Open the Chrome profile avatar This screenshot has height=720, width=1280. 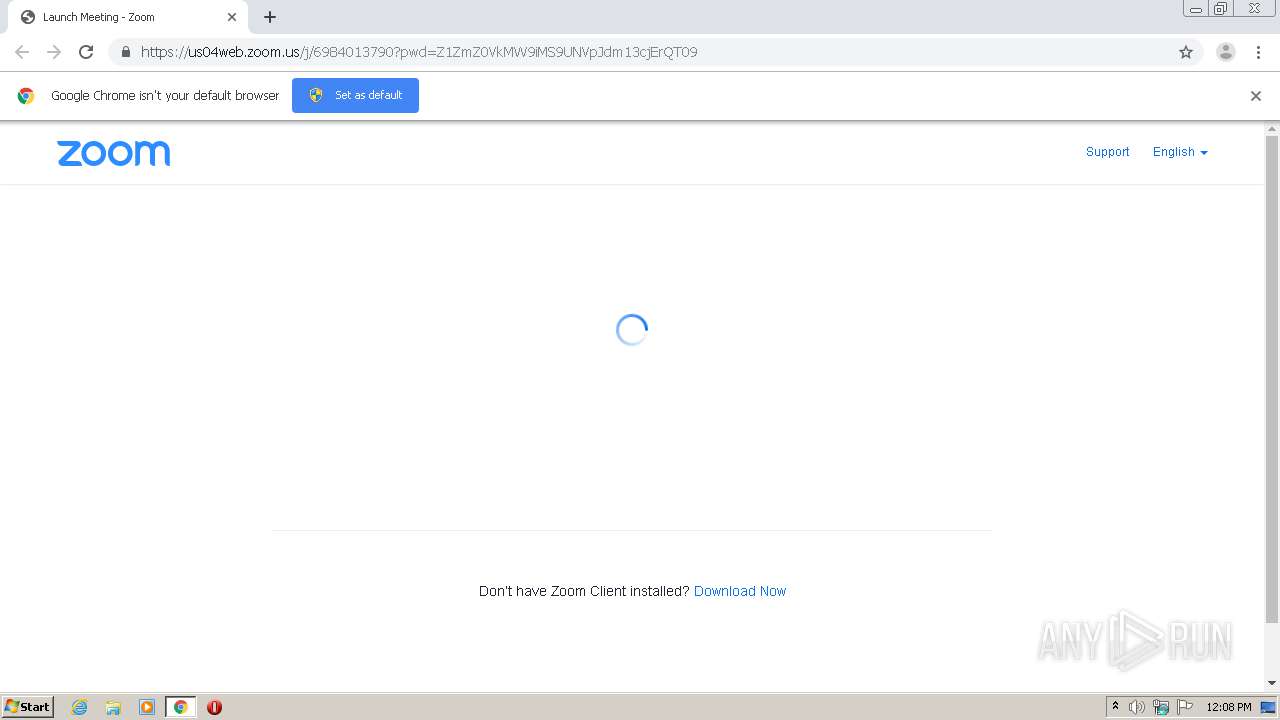point(1226,52)
